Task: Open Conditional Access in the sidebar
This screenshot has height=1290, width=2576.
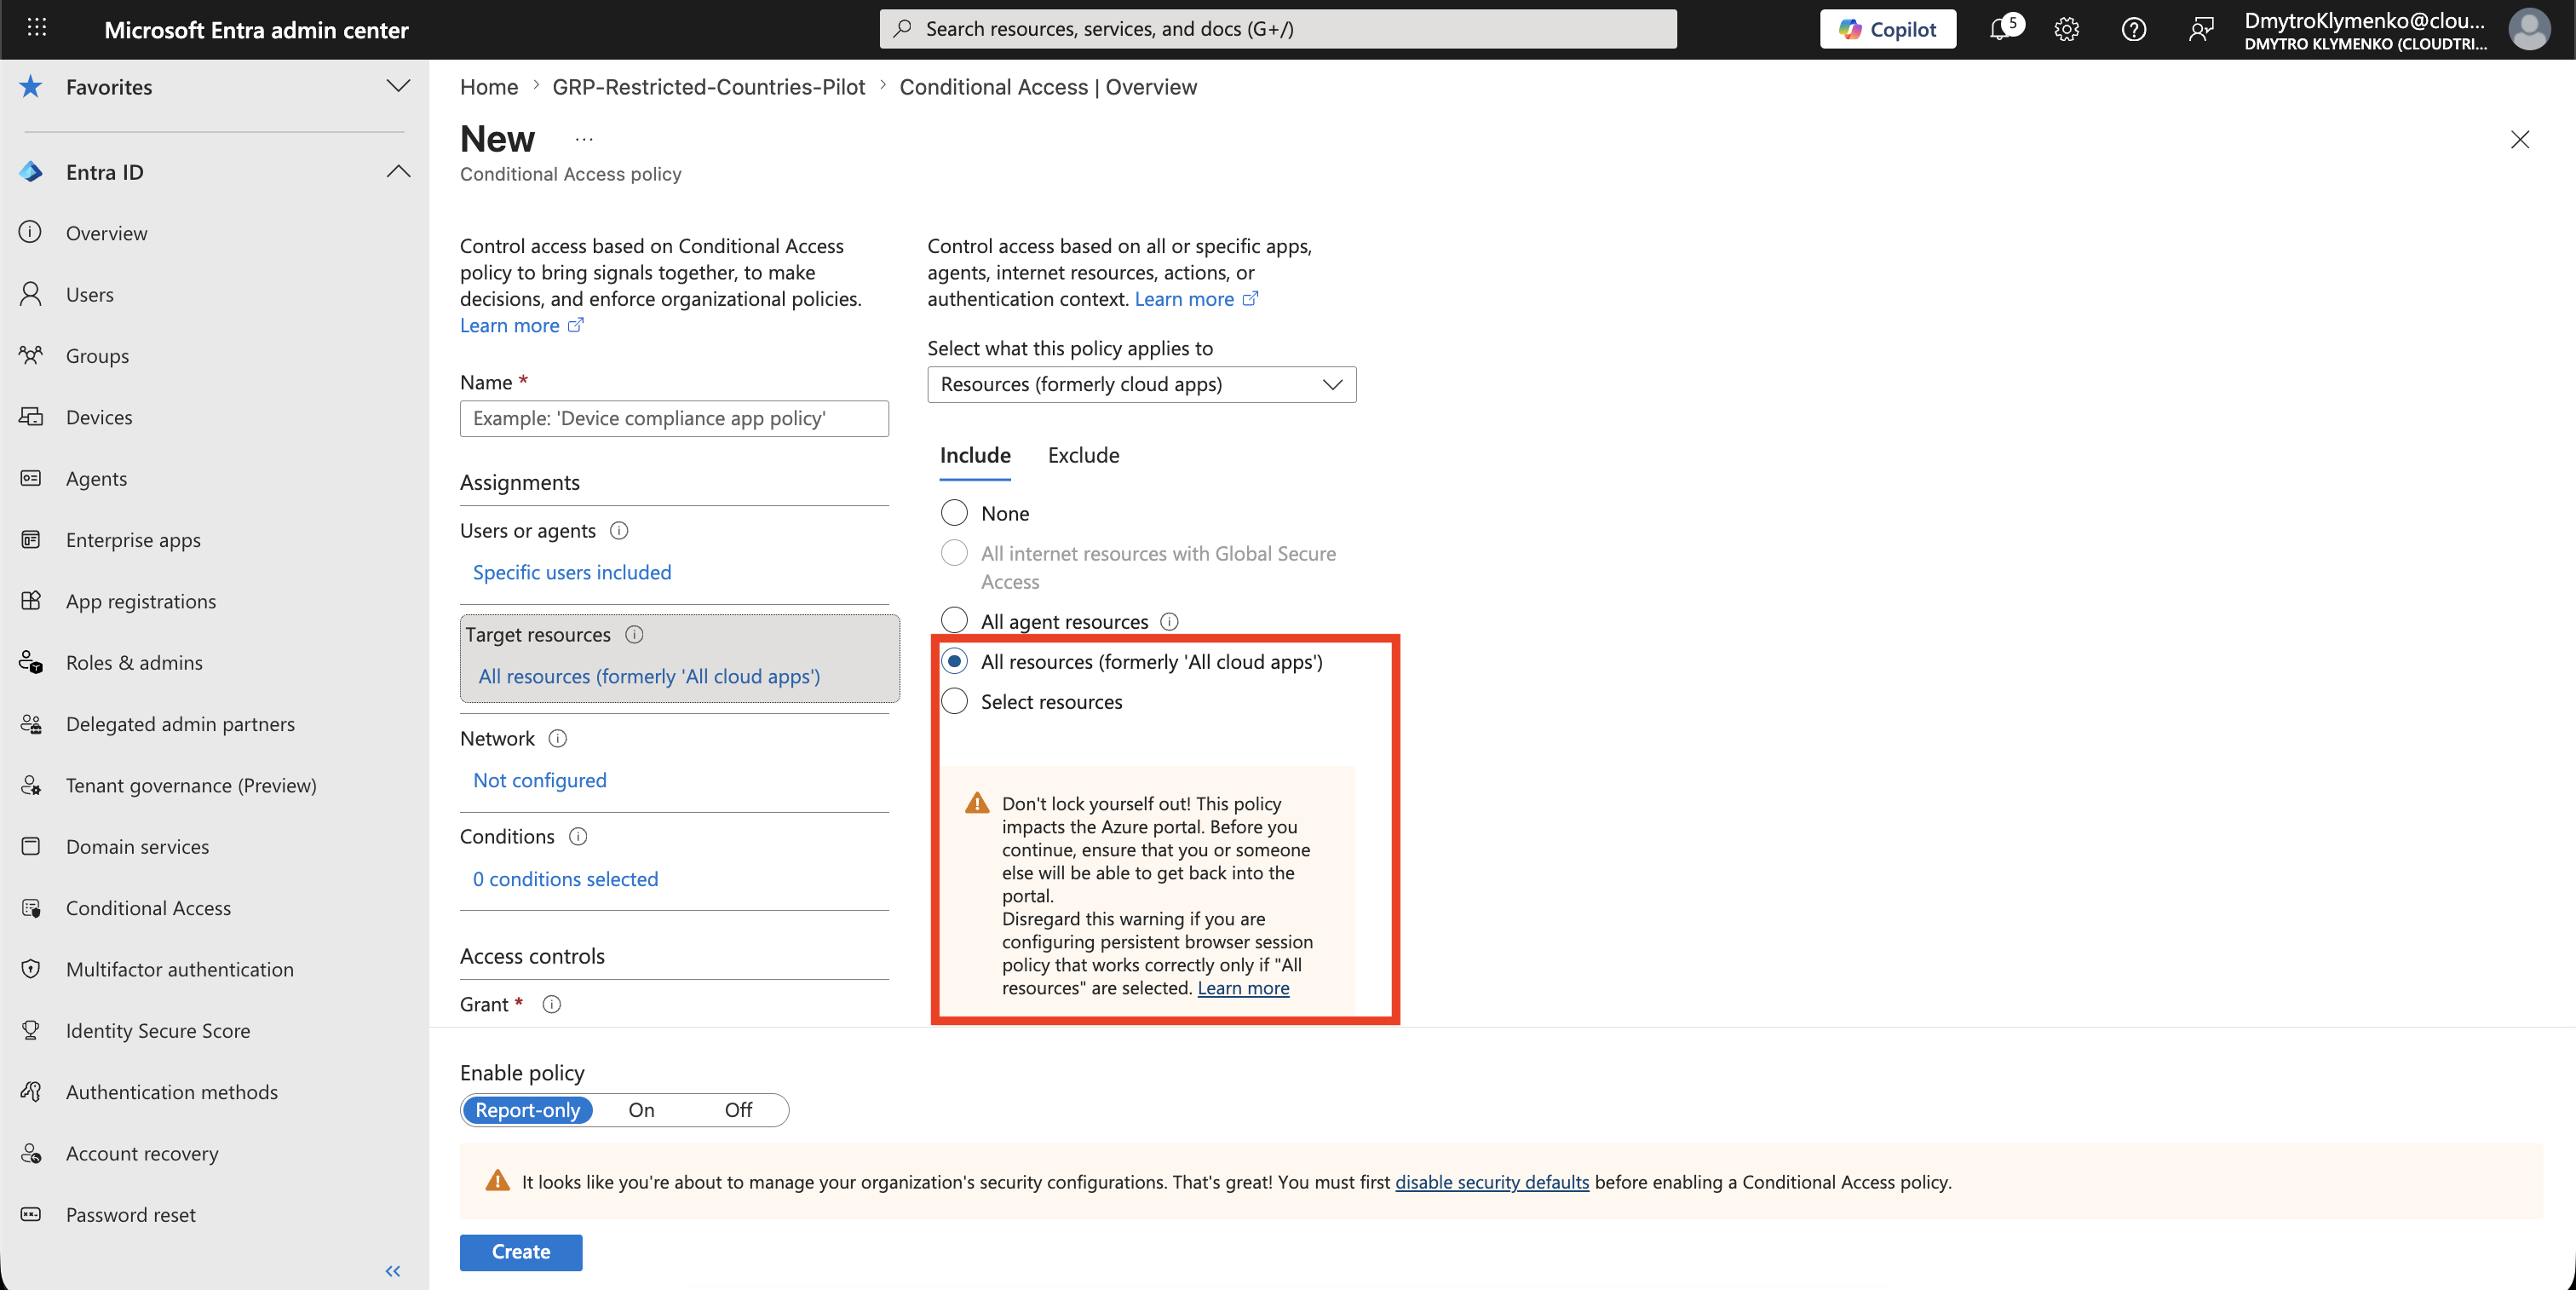Action: click(x=148, y=908)
